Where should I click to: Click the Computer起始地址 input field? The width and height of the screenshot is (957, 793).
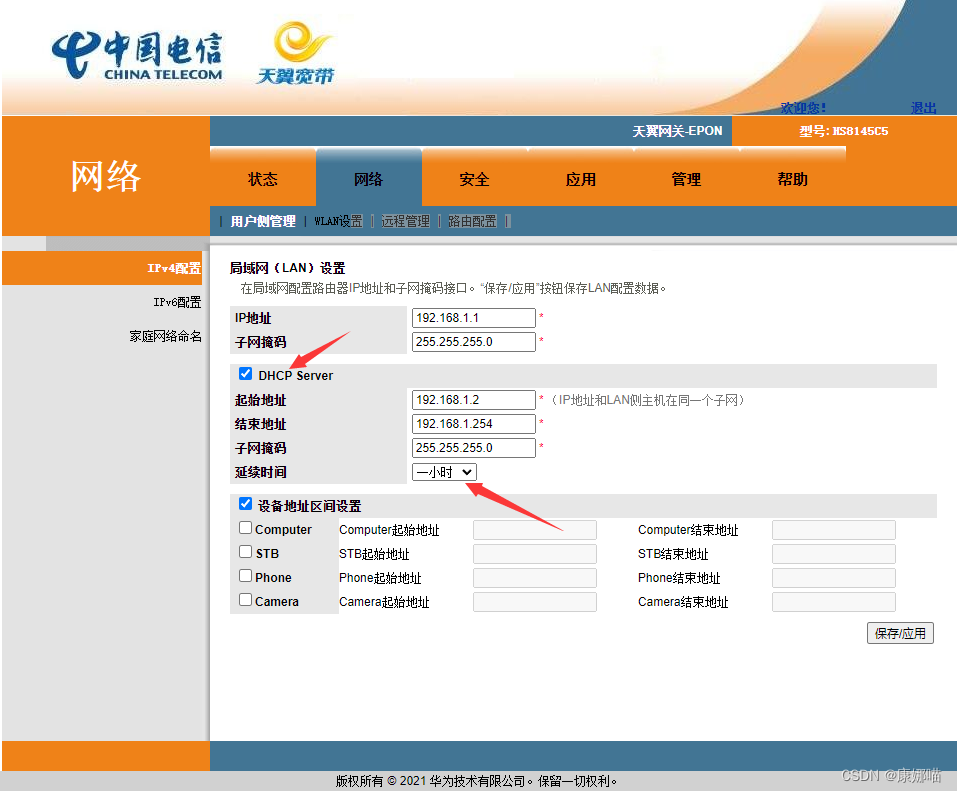(x=535, y=530)
